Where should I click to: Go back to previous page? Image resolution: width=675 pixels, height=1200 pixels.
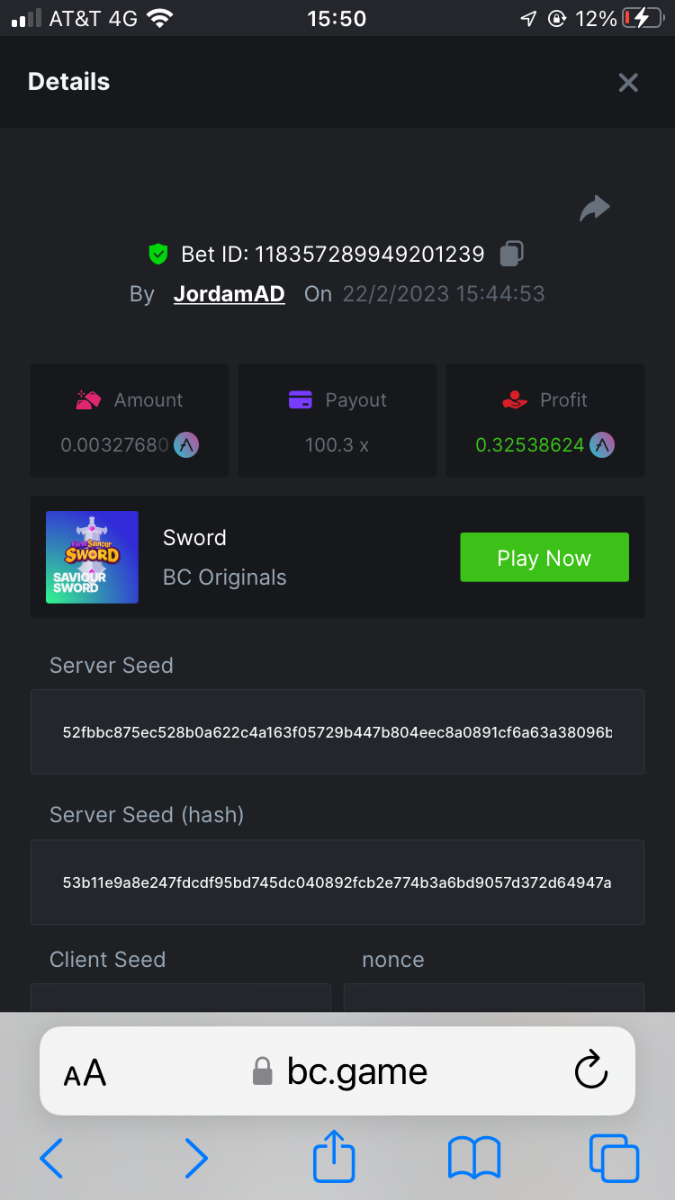(x=51, y=1158)
